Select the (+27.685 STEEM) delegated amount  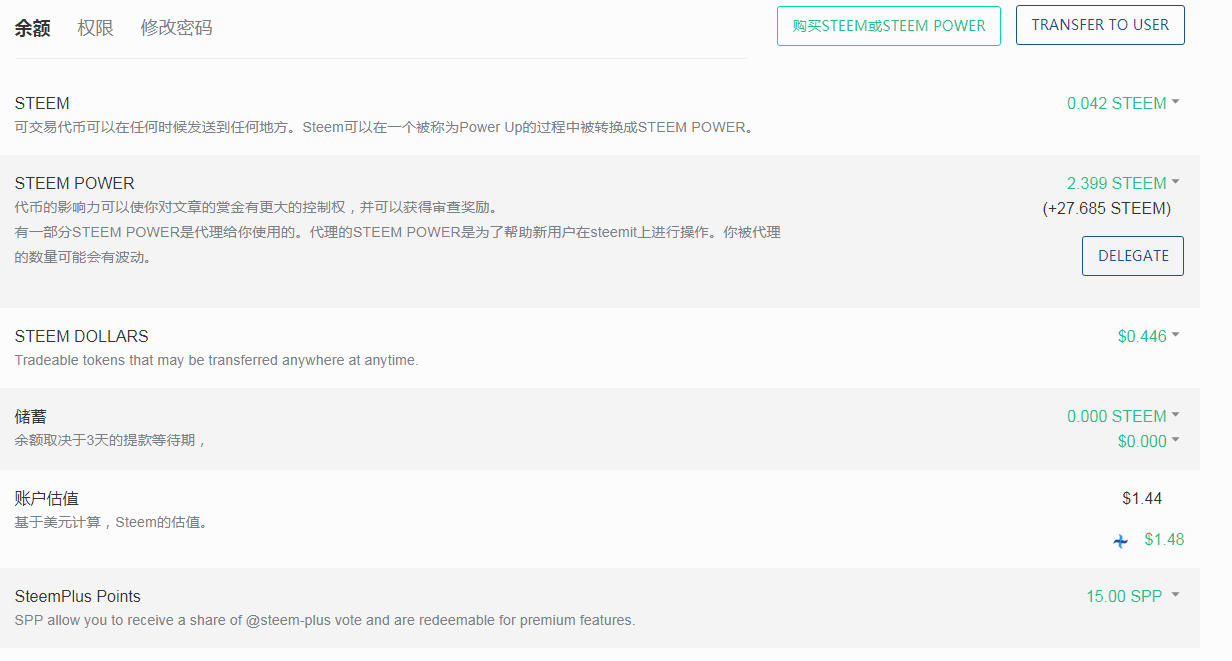point(1106,208)
